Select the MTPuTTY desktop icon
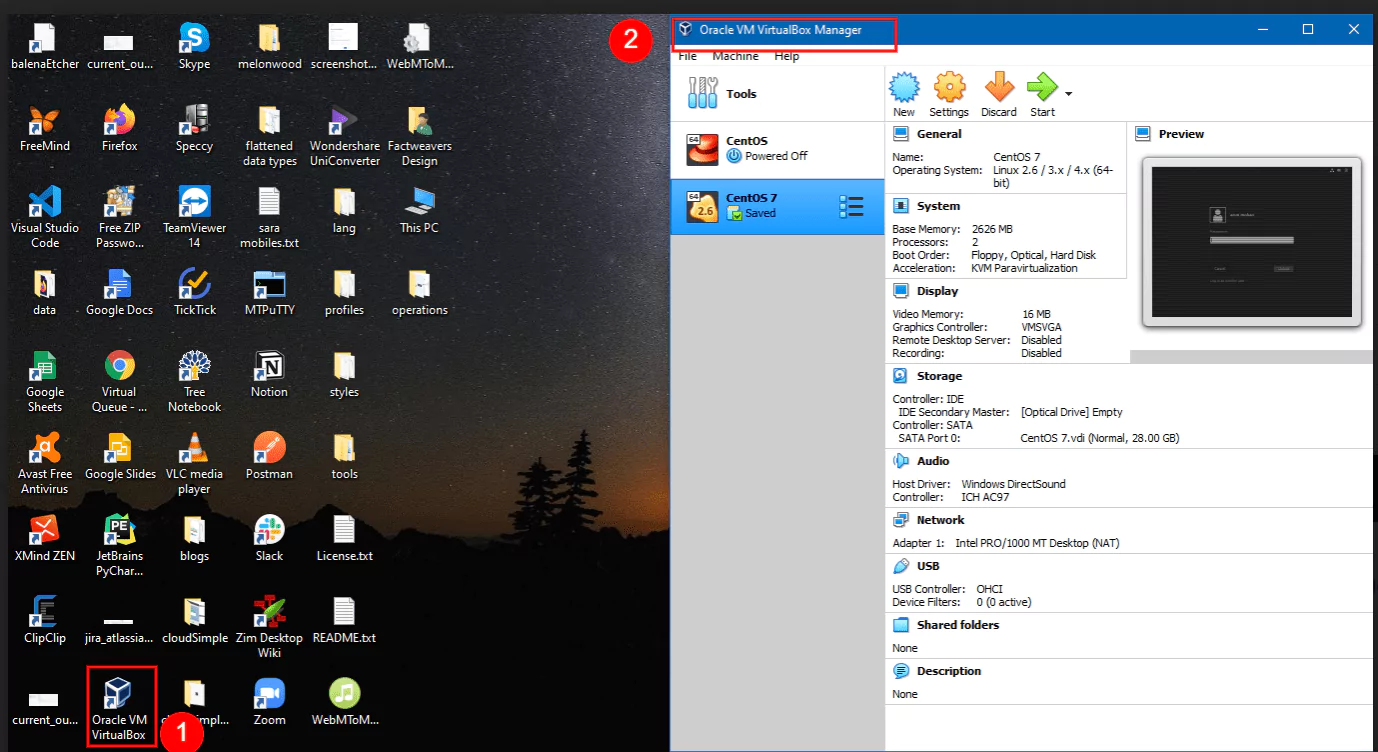The image size is (1378, 752). point(269,293)
